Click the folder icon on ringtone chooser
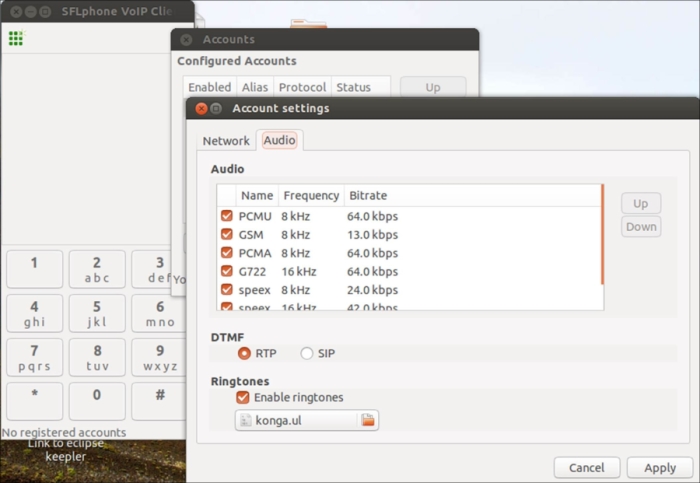The height and width of the screenshot is (483, 700). click(368, 421)
